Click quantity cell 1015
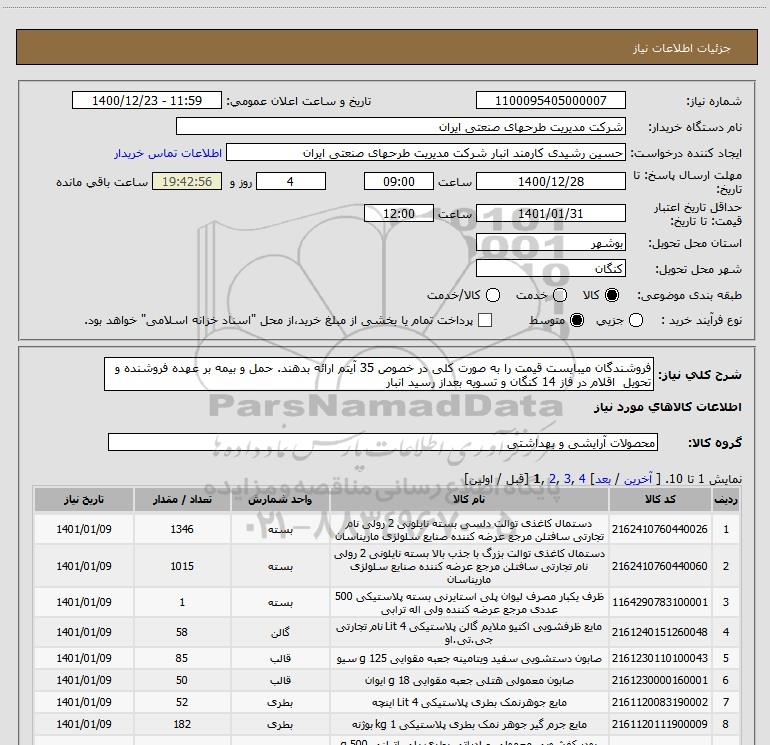Image resolution: width=770 pixels, height=745 pixels. 182,566
